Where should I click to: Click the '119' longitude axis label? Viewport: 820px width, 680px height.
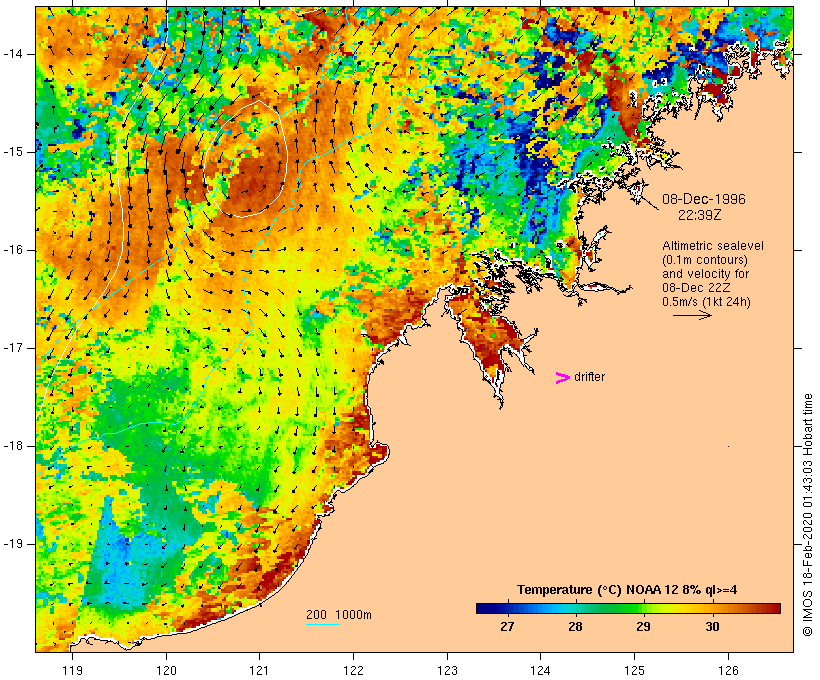click(72, 670)
